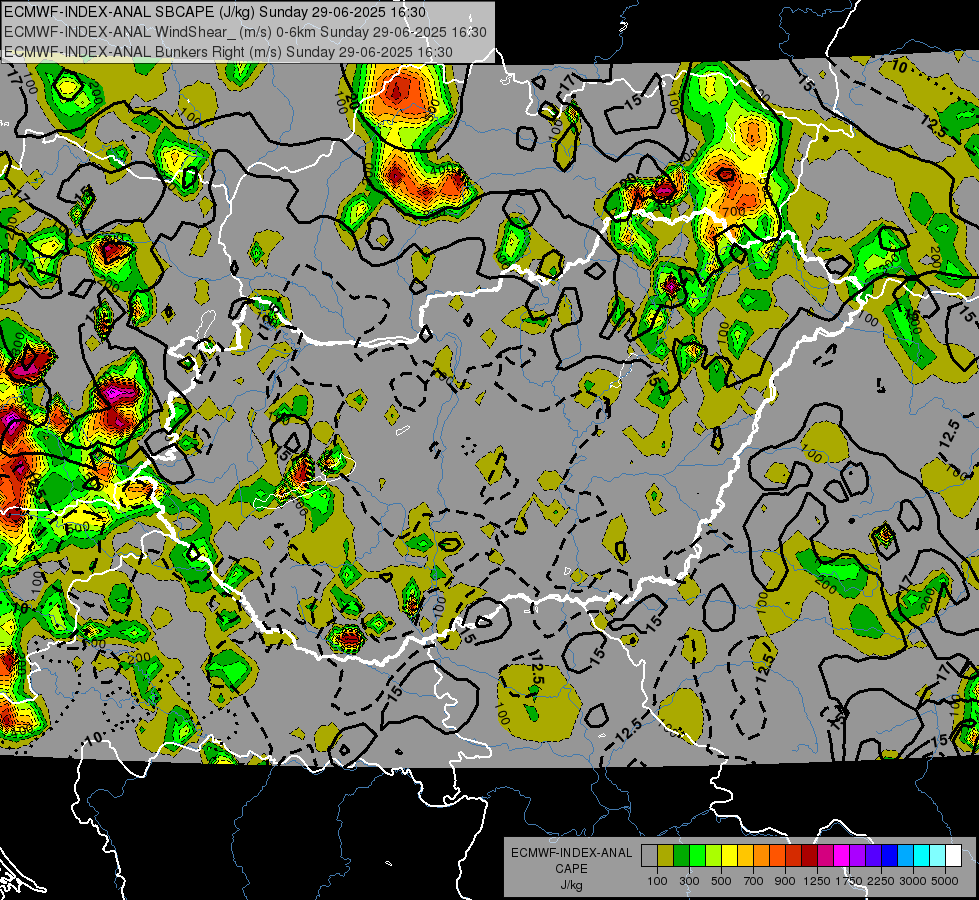Click the legend value 300
979x900 pixels.
(689, 881)
